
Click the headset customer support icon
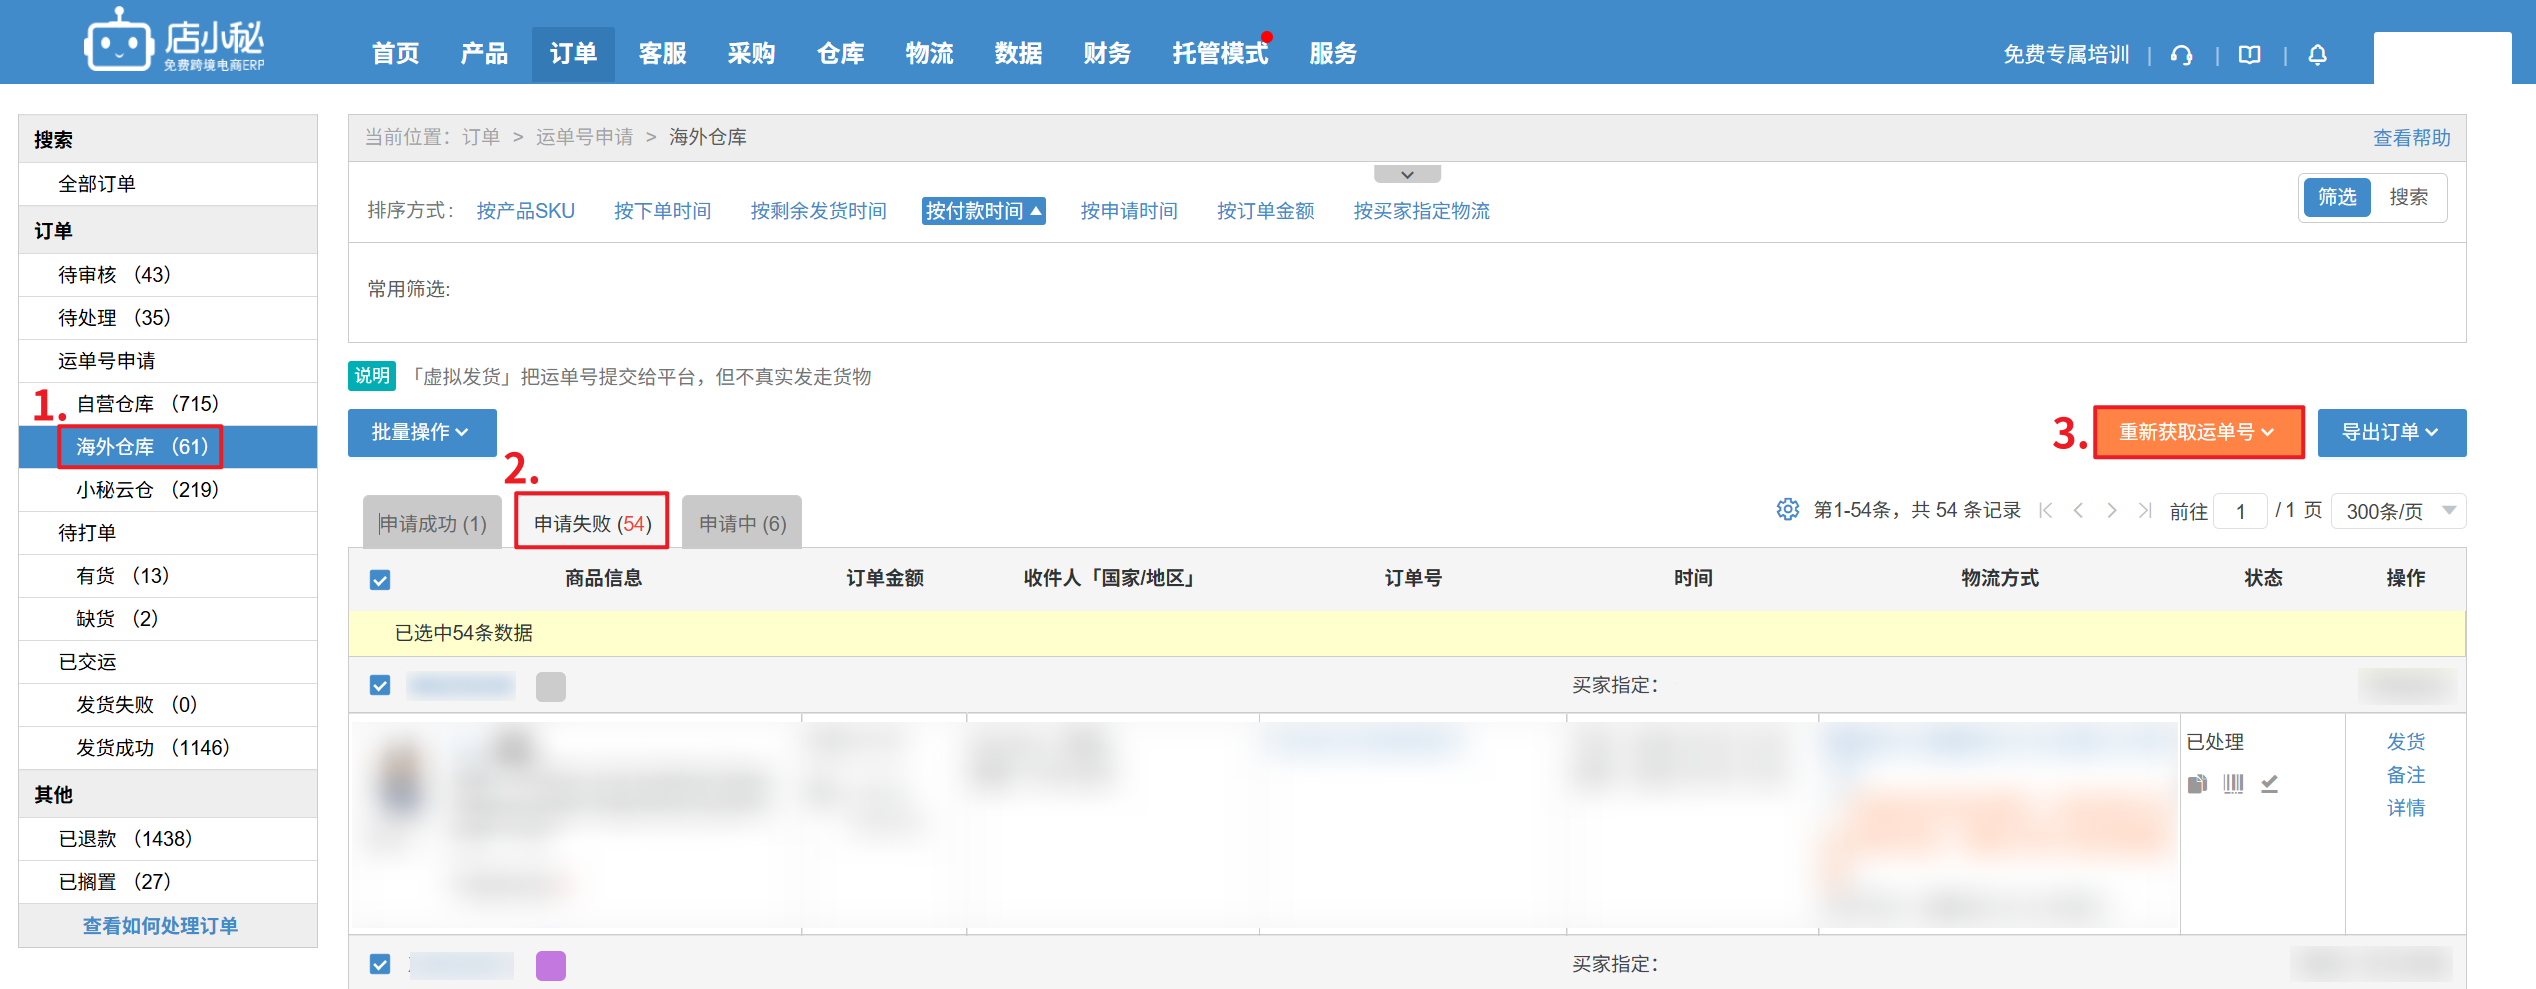[2181, 55]
